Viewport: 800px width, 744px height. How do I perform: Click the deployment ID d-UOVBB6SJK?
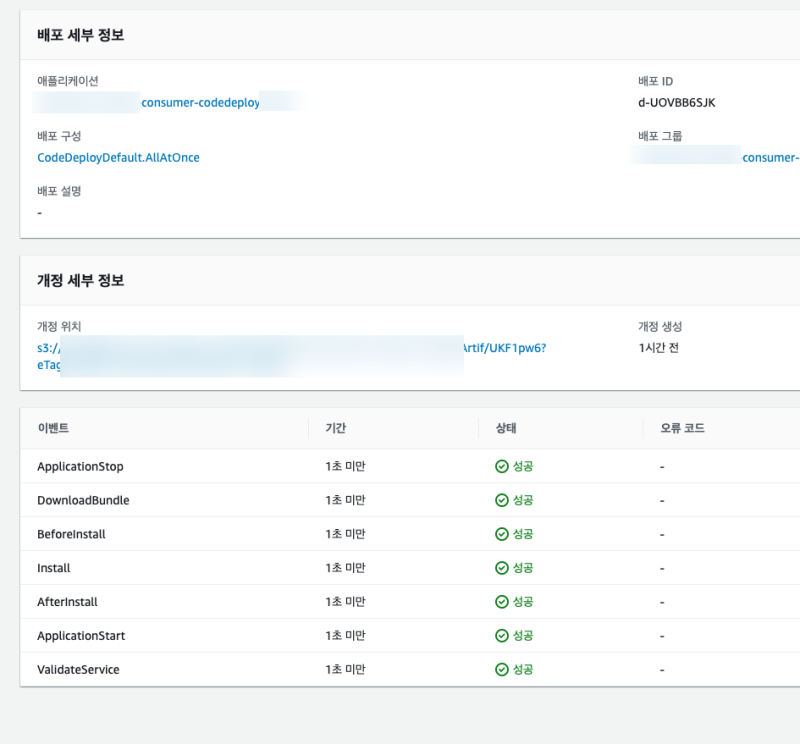click(x=676, y=102)
